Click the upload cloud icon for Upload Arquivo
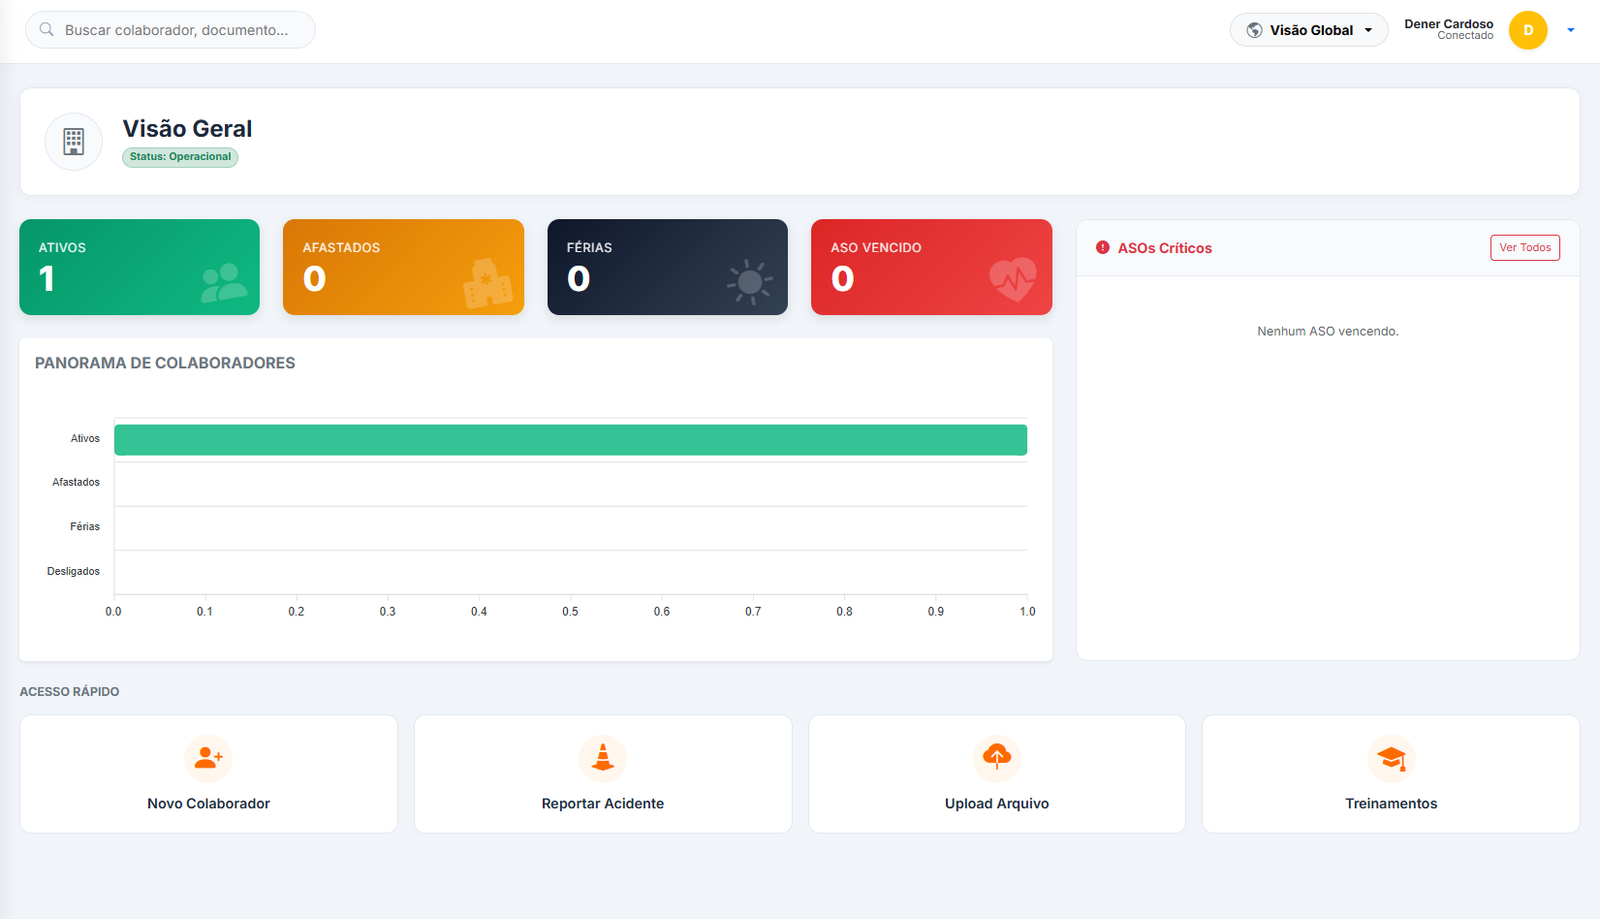The width and height of the screenshot is (1600, 919). 996,758
